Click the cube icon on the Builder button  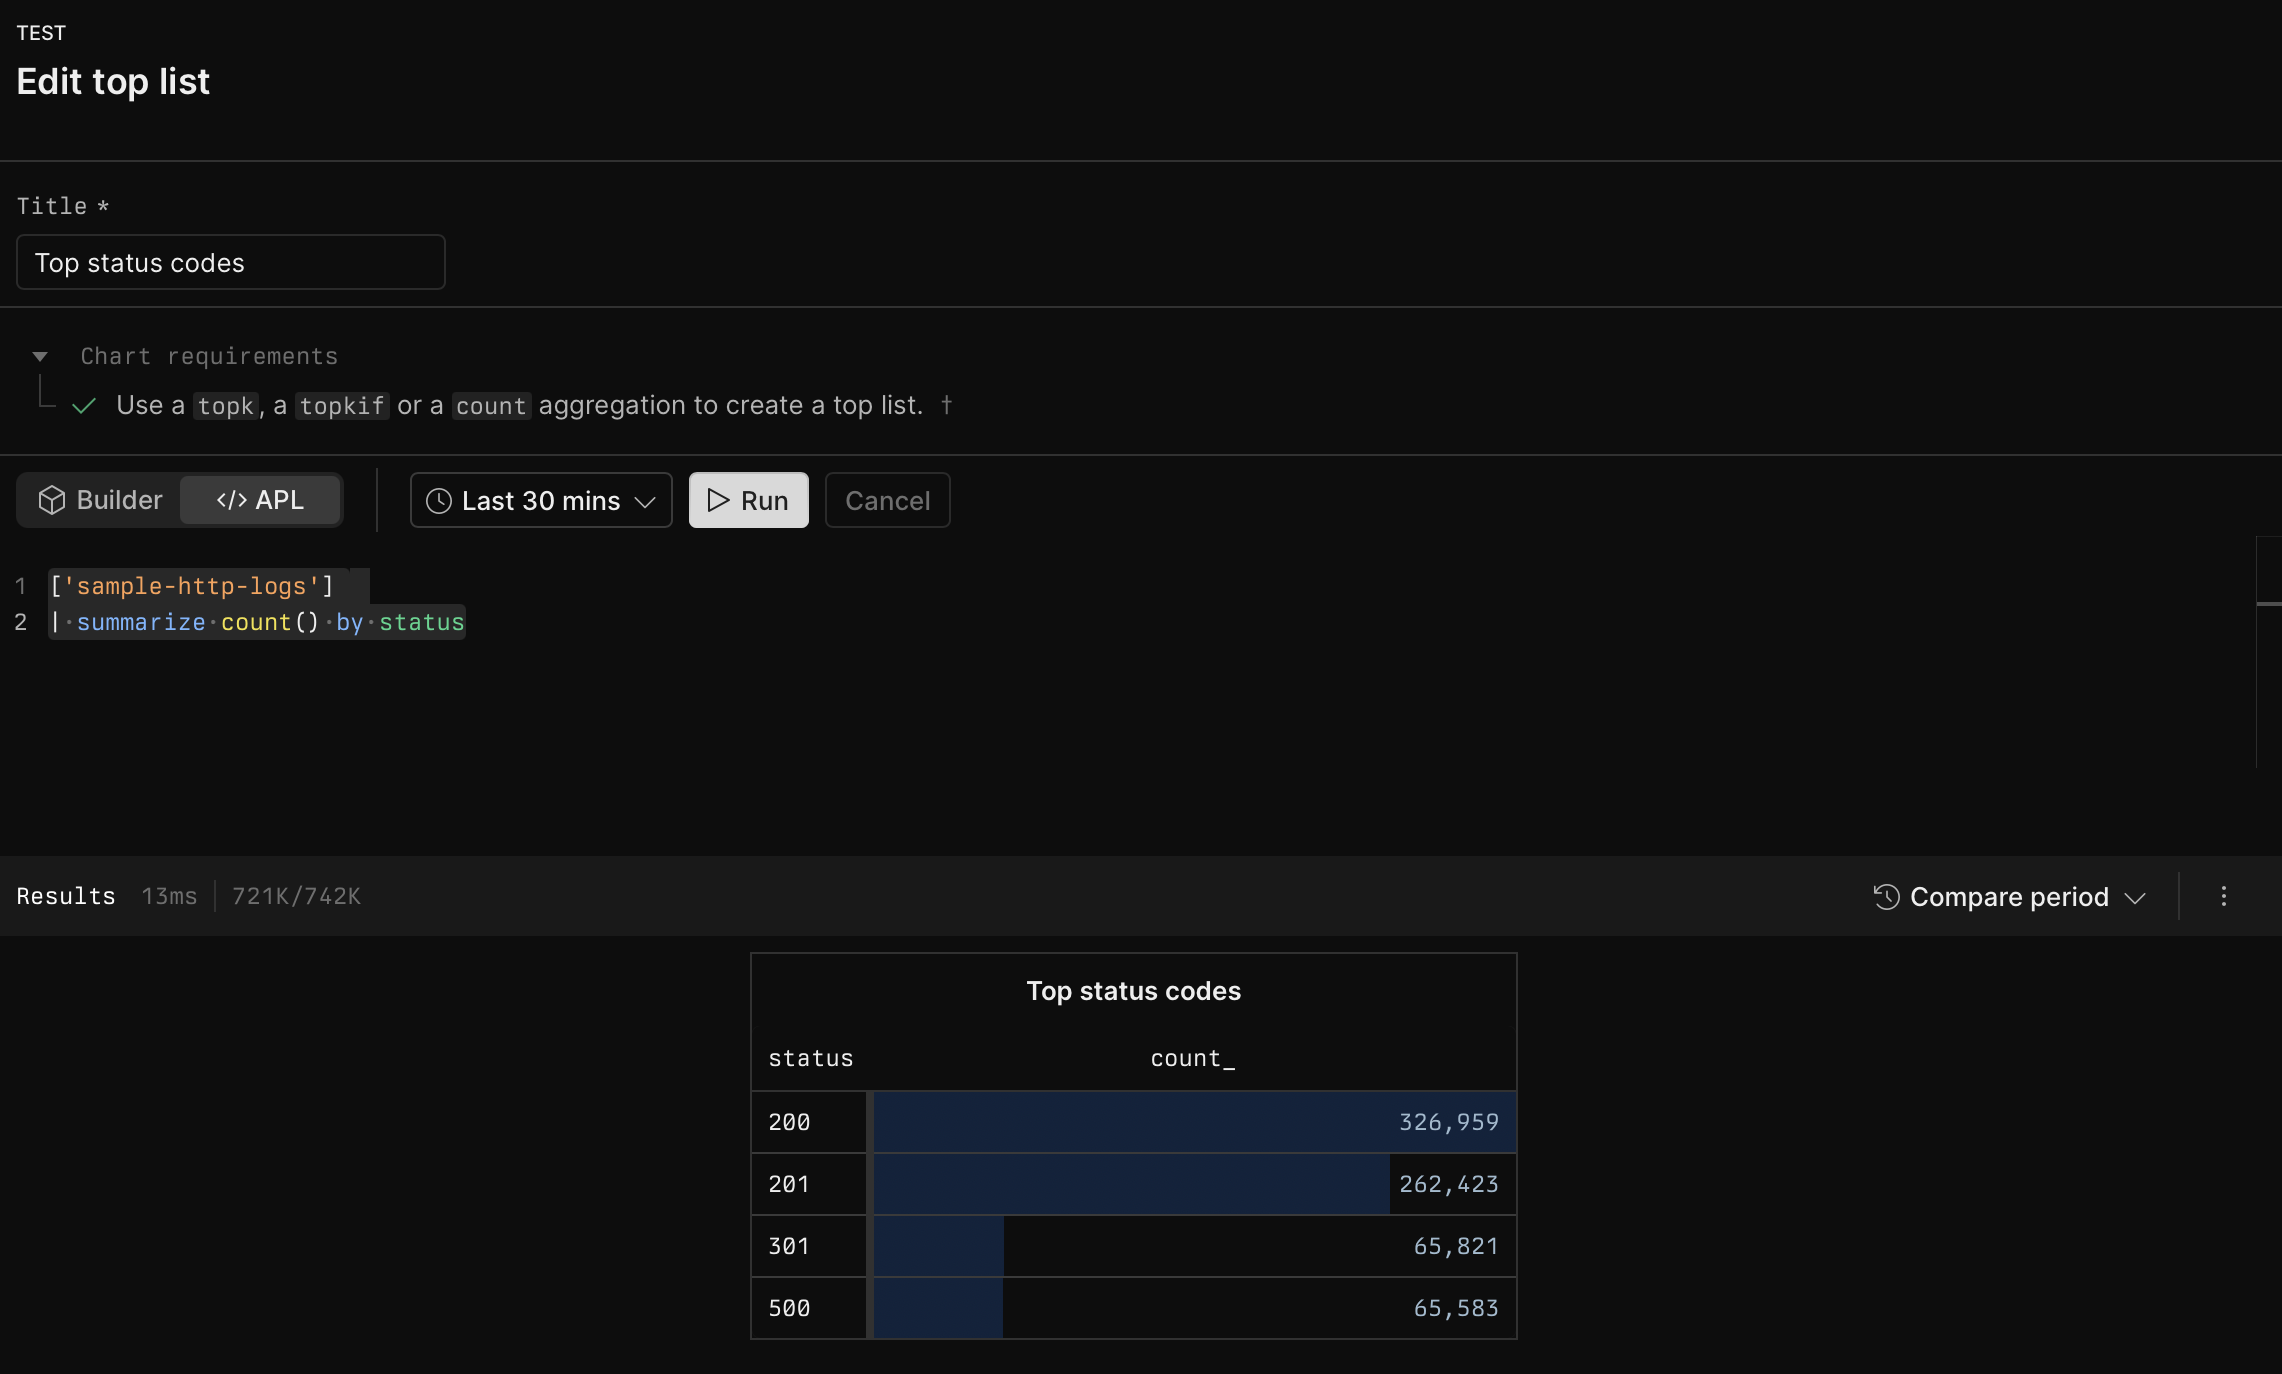click(x=52, y=500)
